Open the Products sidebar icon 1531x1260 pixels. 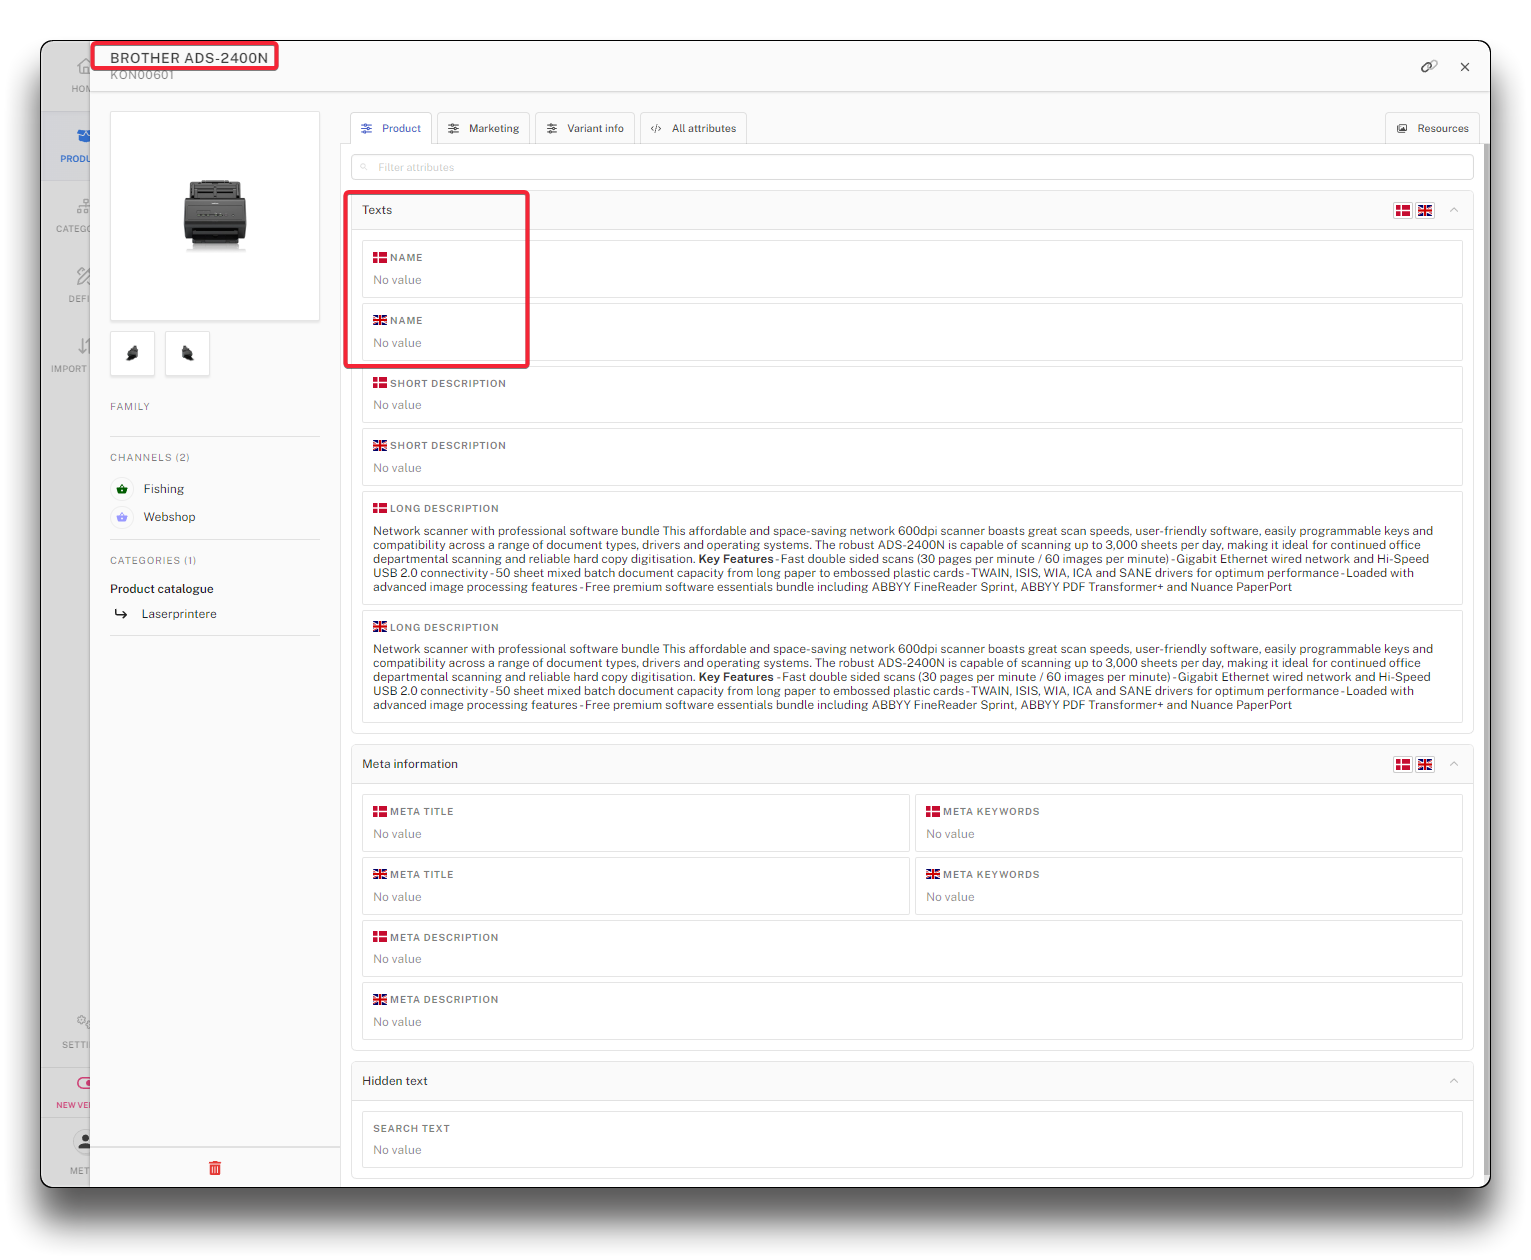point(82,137)
